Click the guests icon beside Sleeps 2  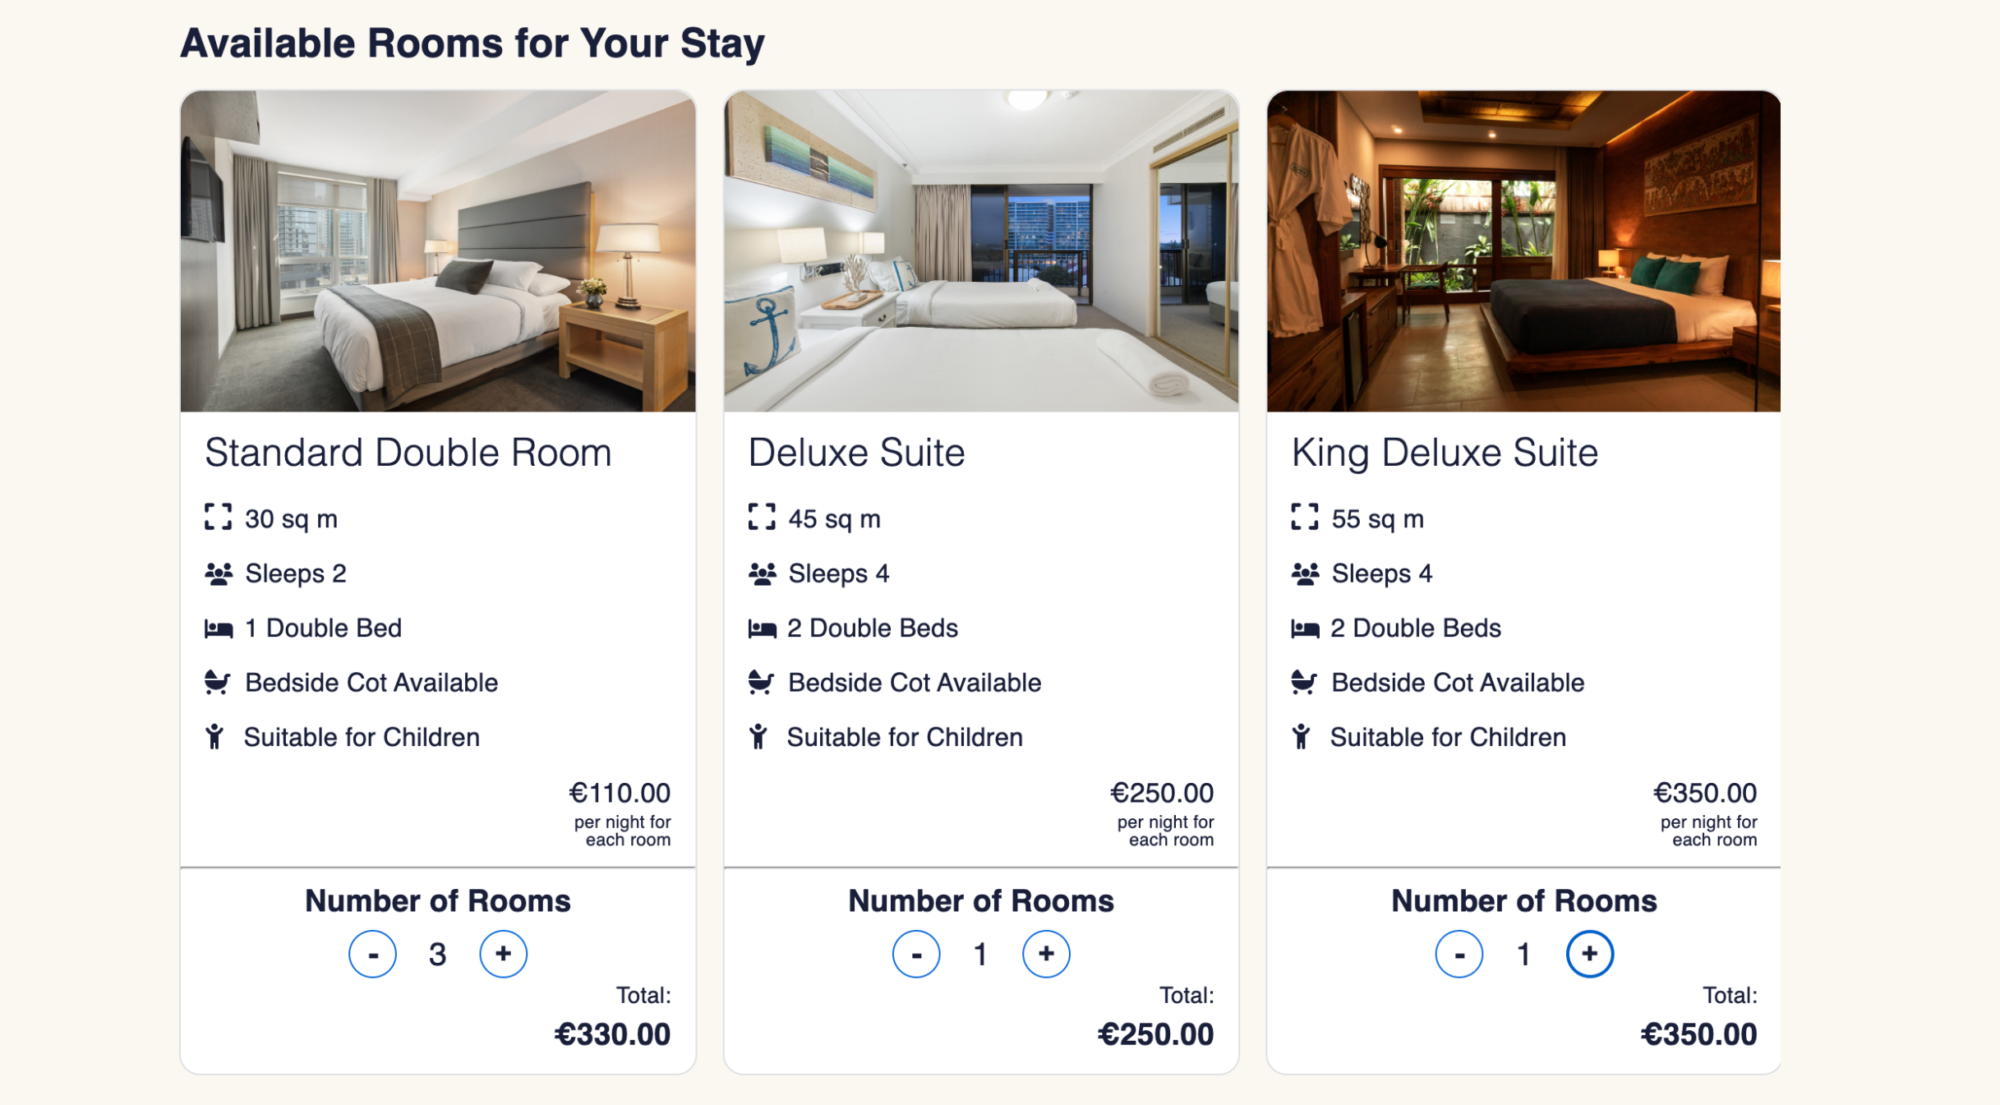(218, 574)
